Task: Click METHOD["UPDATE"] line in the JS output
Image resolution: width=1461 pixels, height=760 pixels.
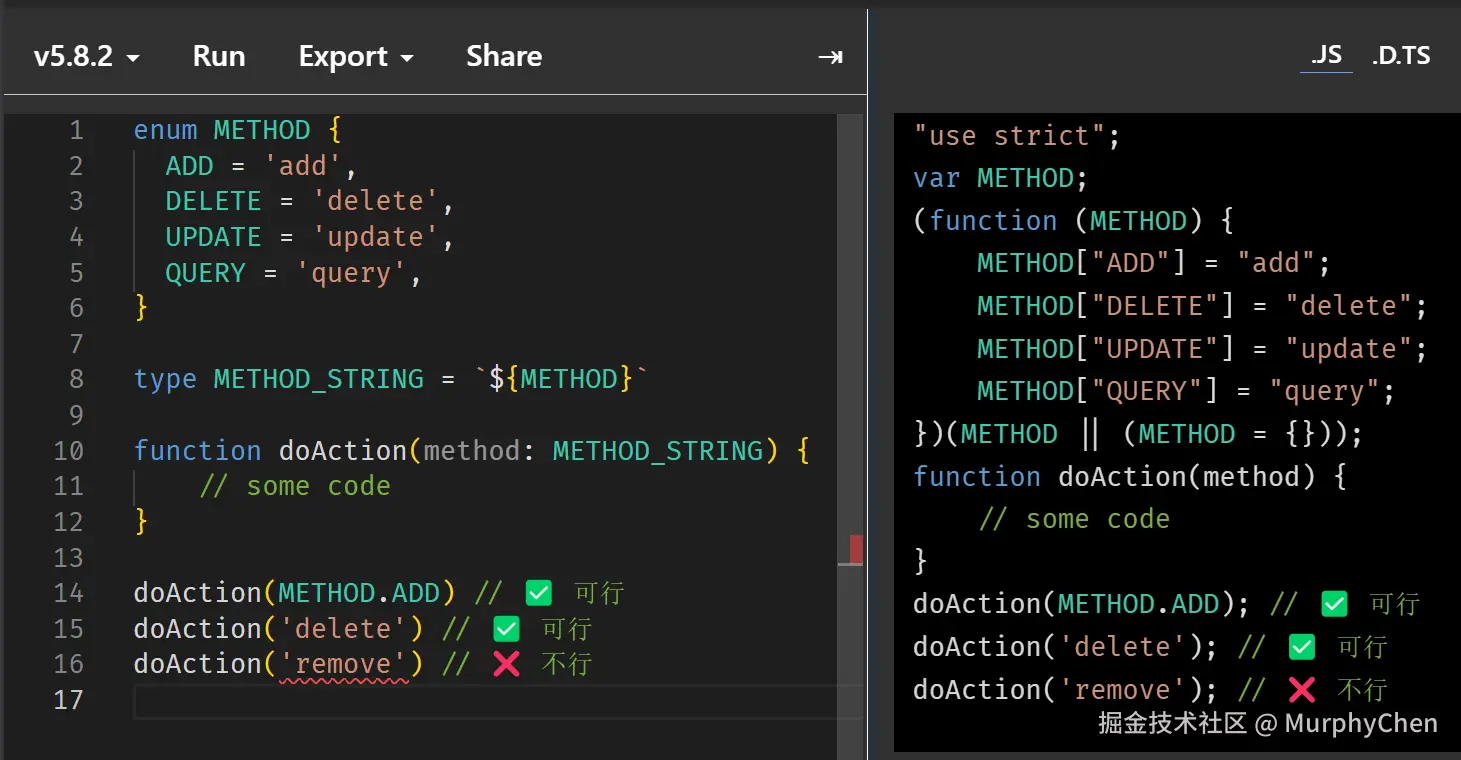Action: 1202,349
